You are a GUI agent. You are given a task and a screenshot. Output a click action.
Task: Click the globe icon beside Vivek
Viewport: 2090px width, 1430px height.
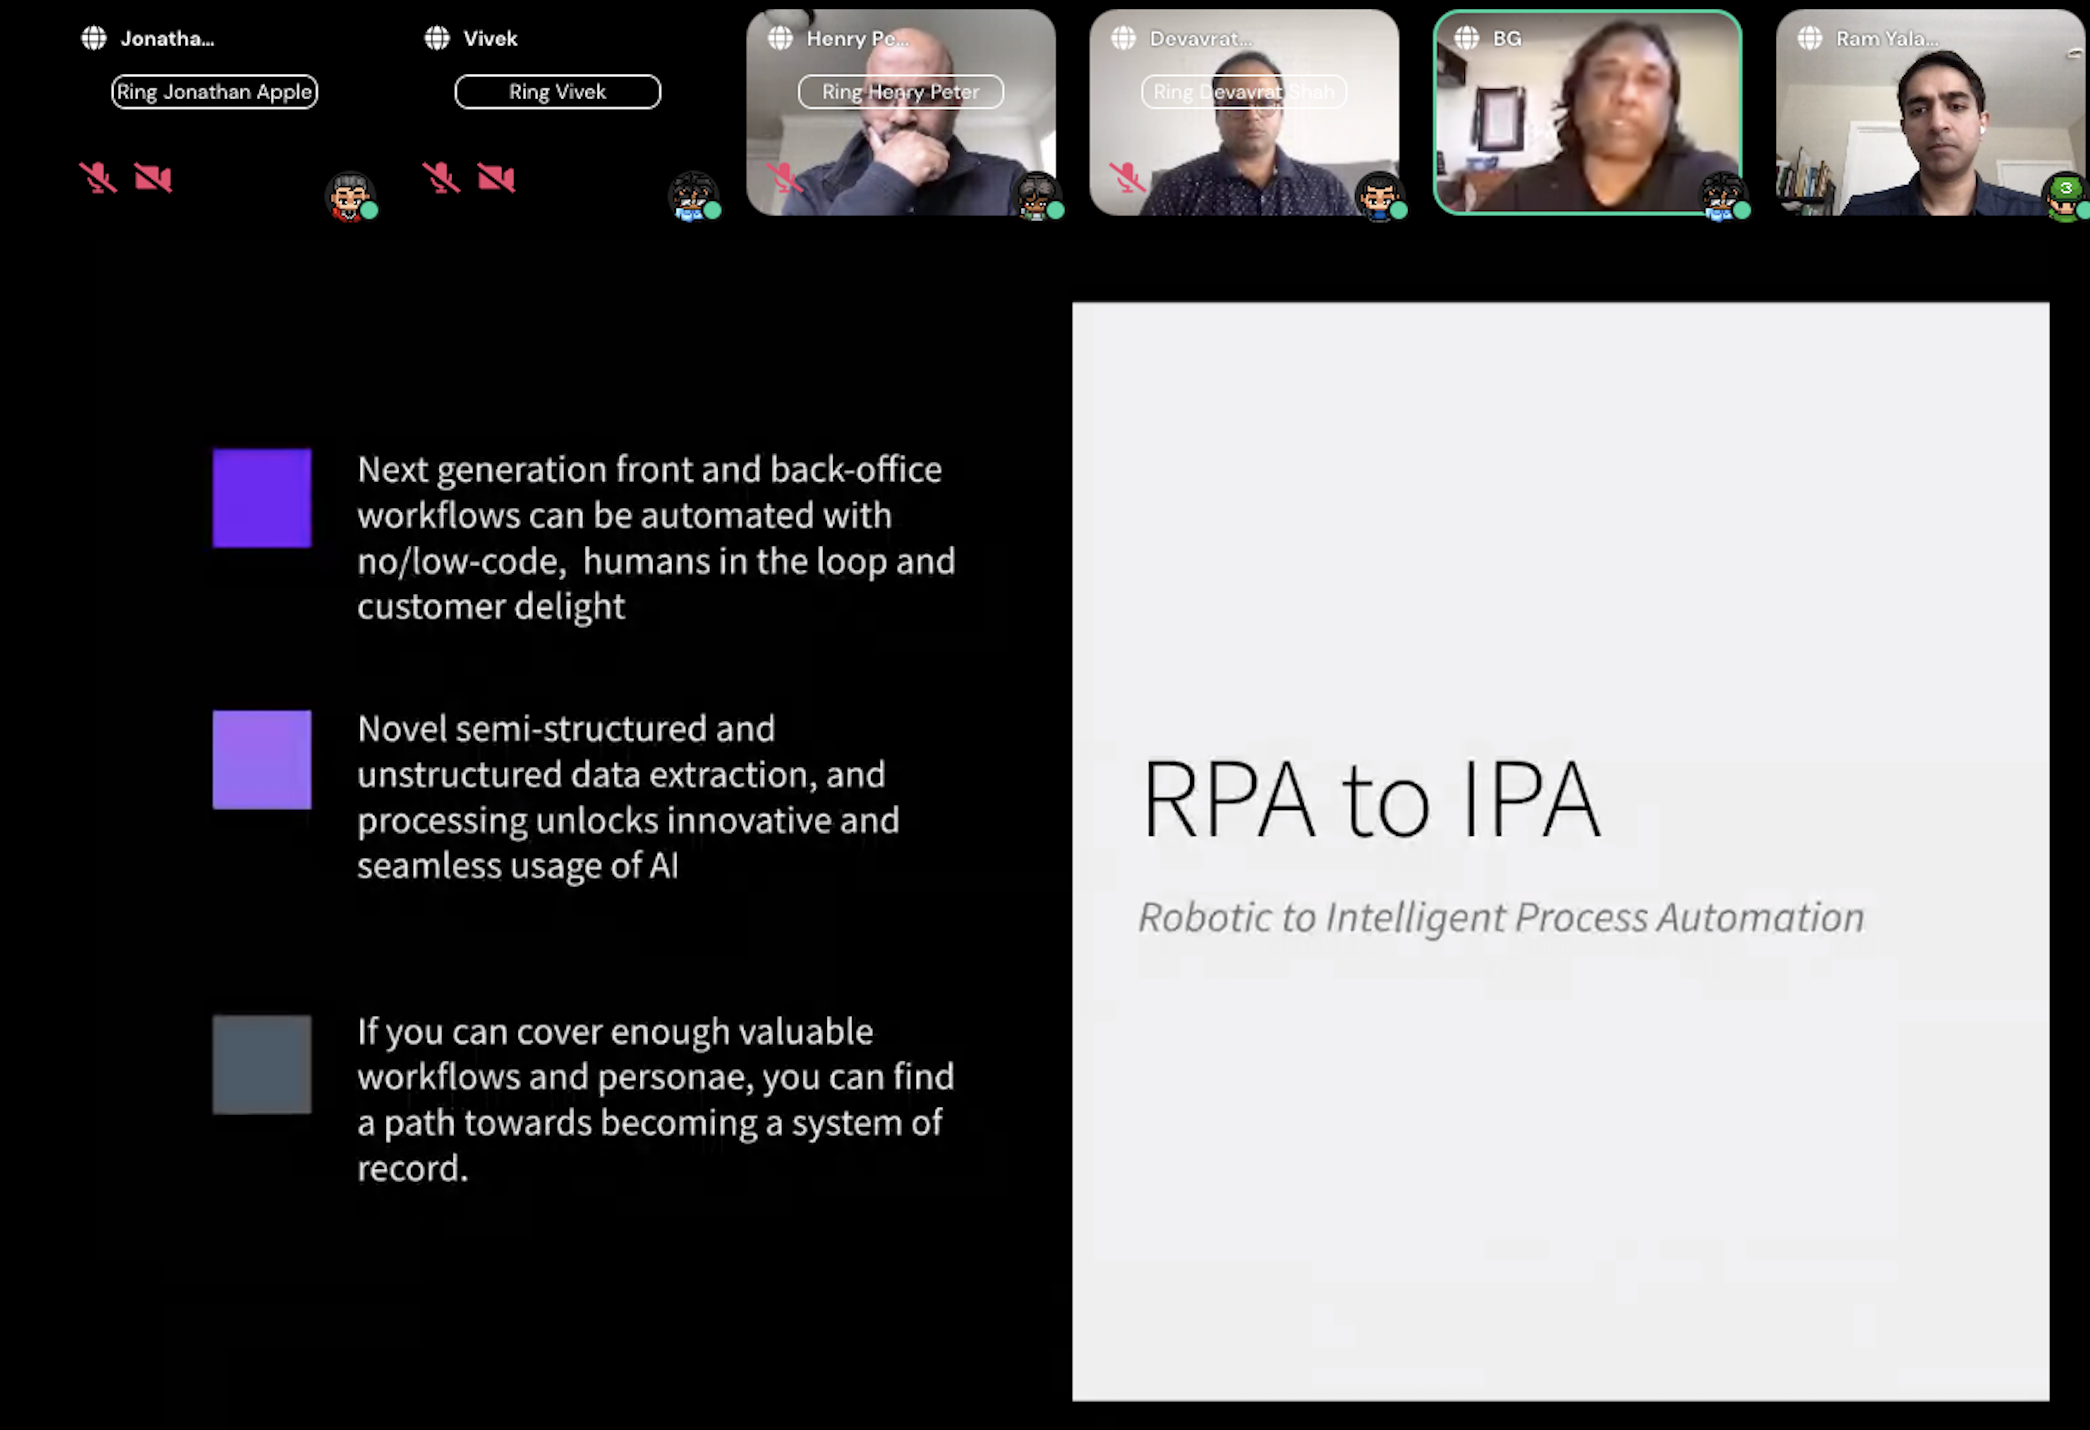(437, 38)
